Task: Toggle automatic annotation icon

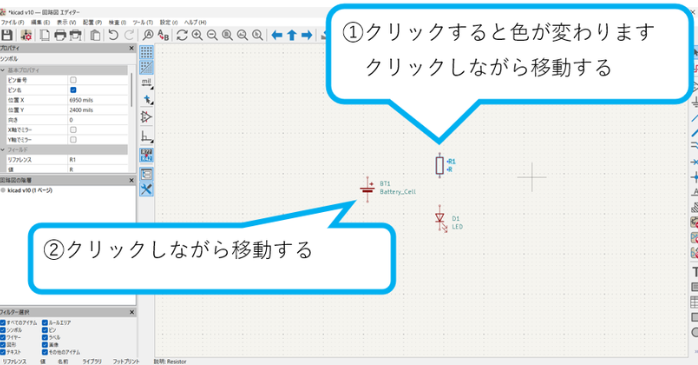Action: tap(146, 155)
